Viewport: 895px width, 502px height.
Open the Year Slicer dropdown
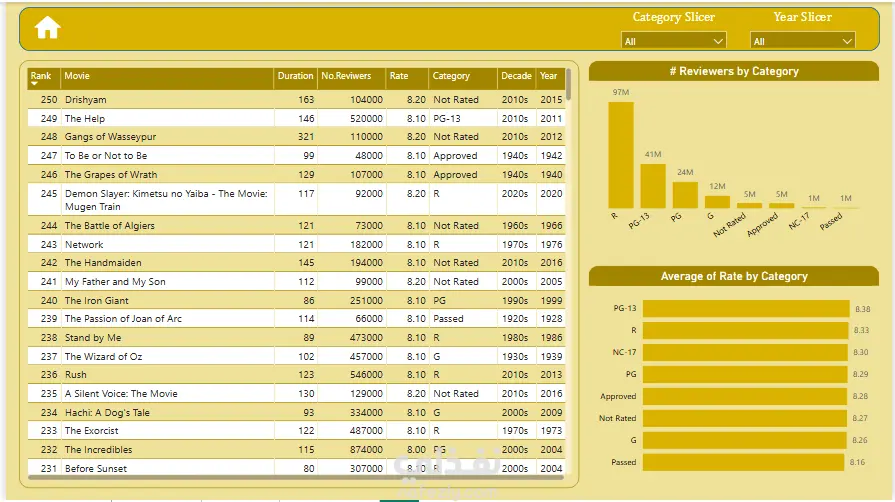[x=803, y=41]
